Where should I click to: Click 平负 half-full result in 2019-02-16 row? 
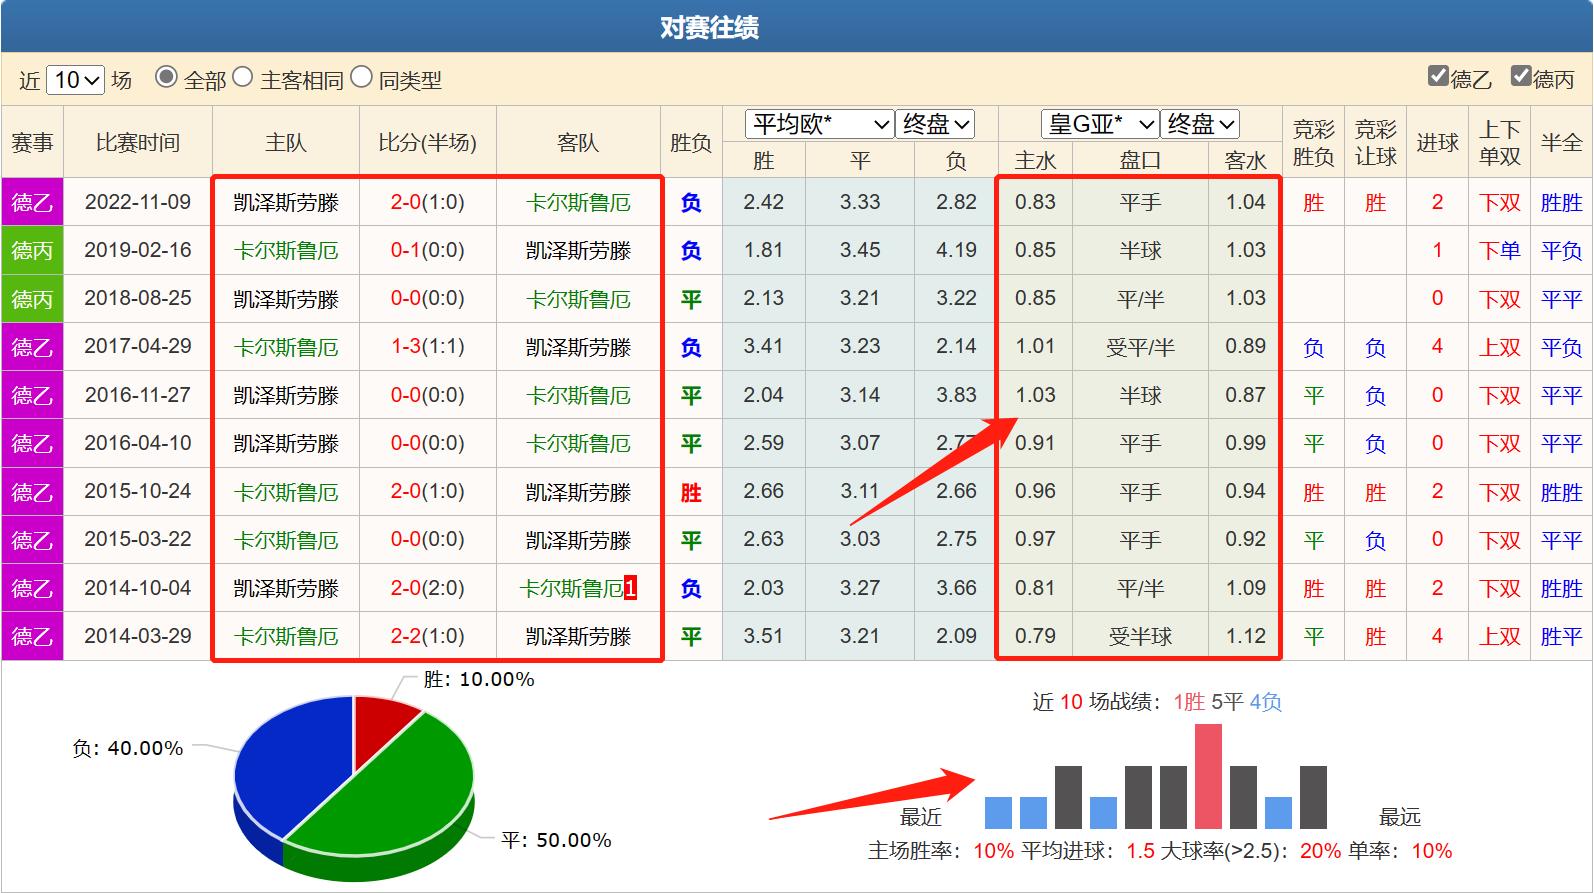click(x=1561, y=251)
